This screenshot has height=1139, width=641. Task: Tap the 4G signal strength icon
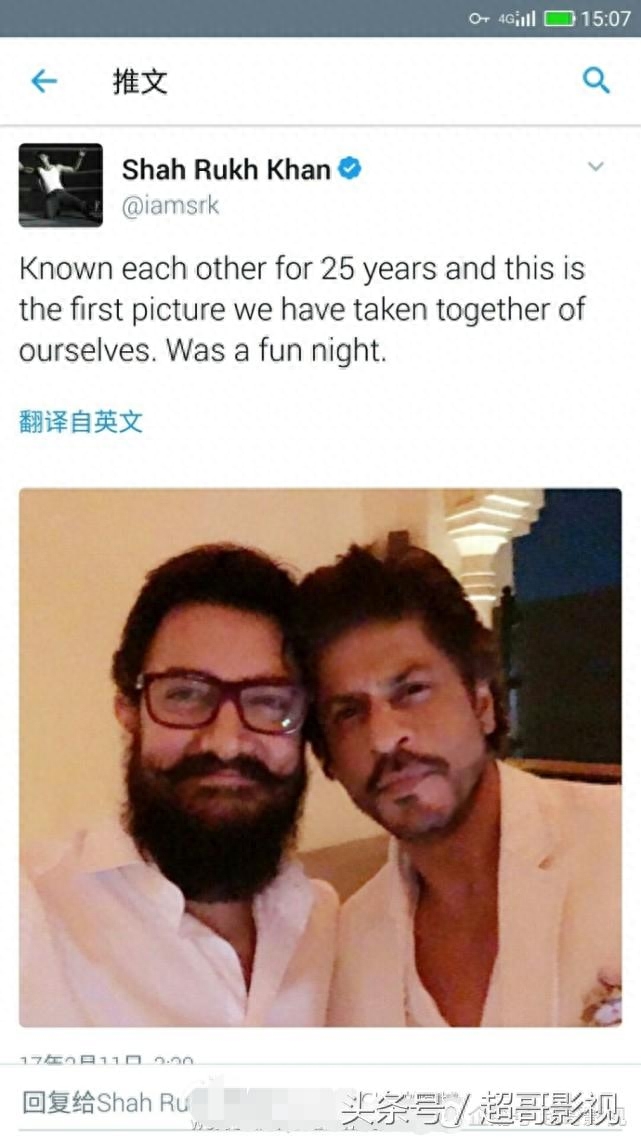pos(517,18)
